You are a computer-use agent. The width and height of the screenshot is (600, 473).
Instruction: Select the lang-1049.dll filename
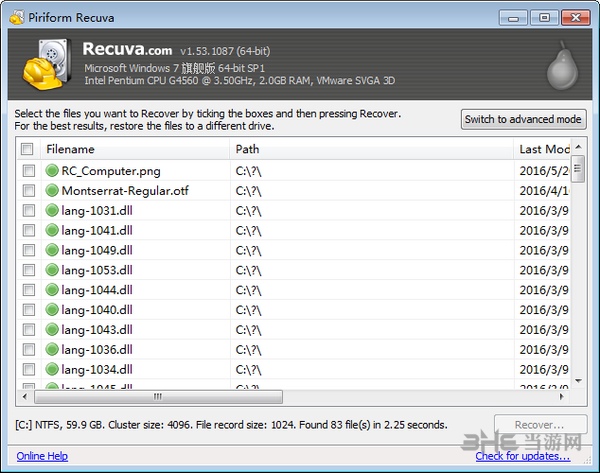point(97,250)
